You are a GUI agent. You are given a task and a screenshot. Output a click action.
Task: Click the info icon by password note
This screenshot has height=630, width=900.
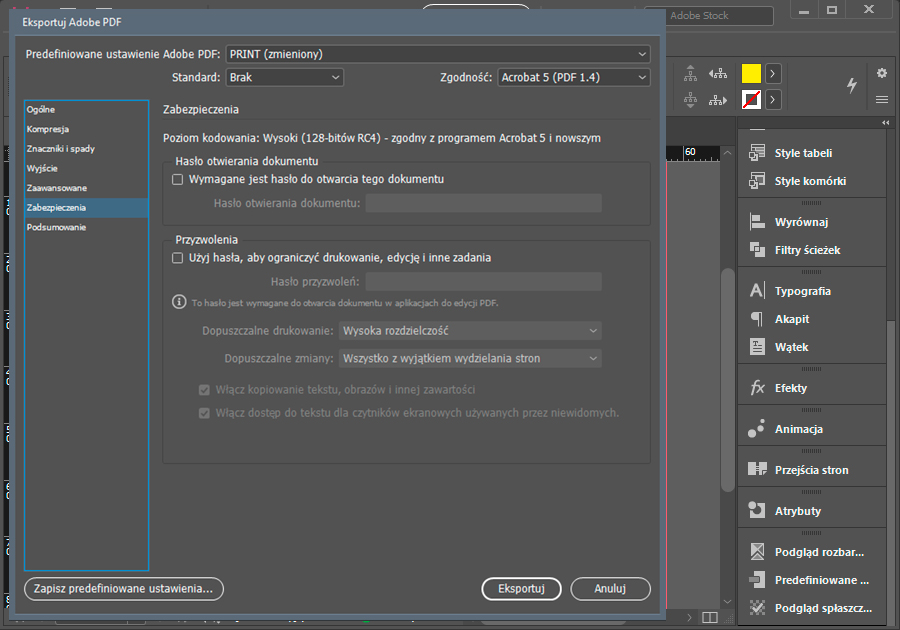(179, 302)
